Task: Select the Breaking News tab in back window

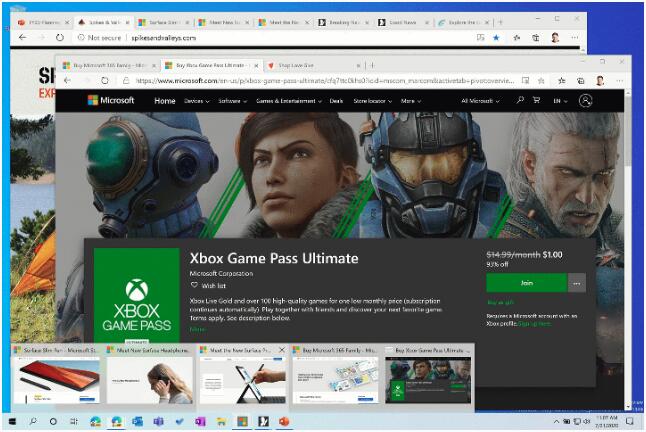Action: tap(344, 22)
